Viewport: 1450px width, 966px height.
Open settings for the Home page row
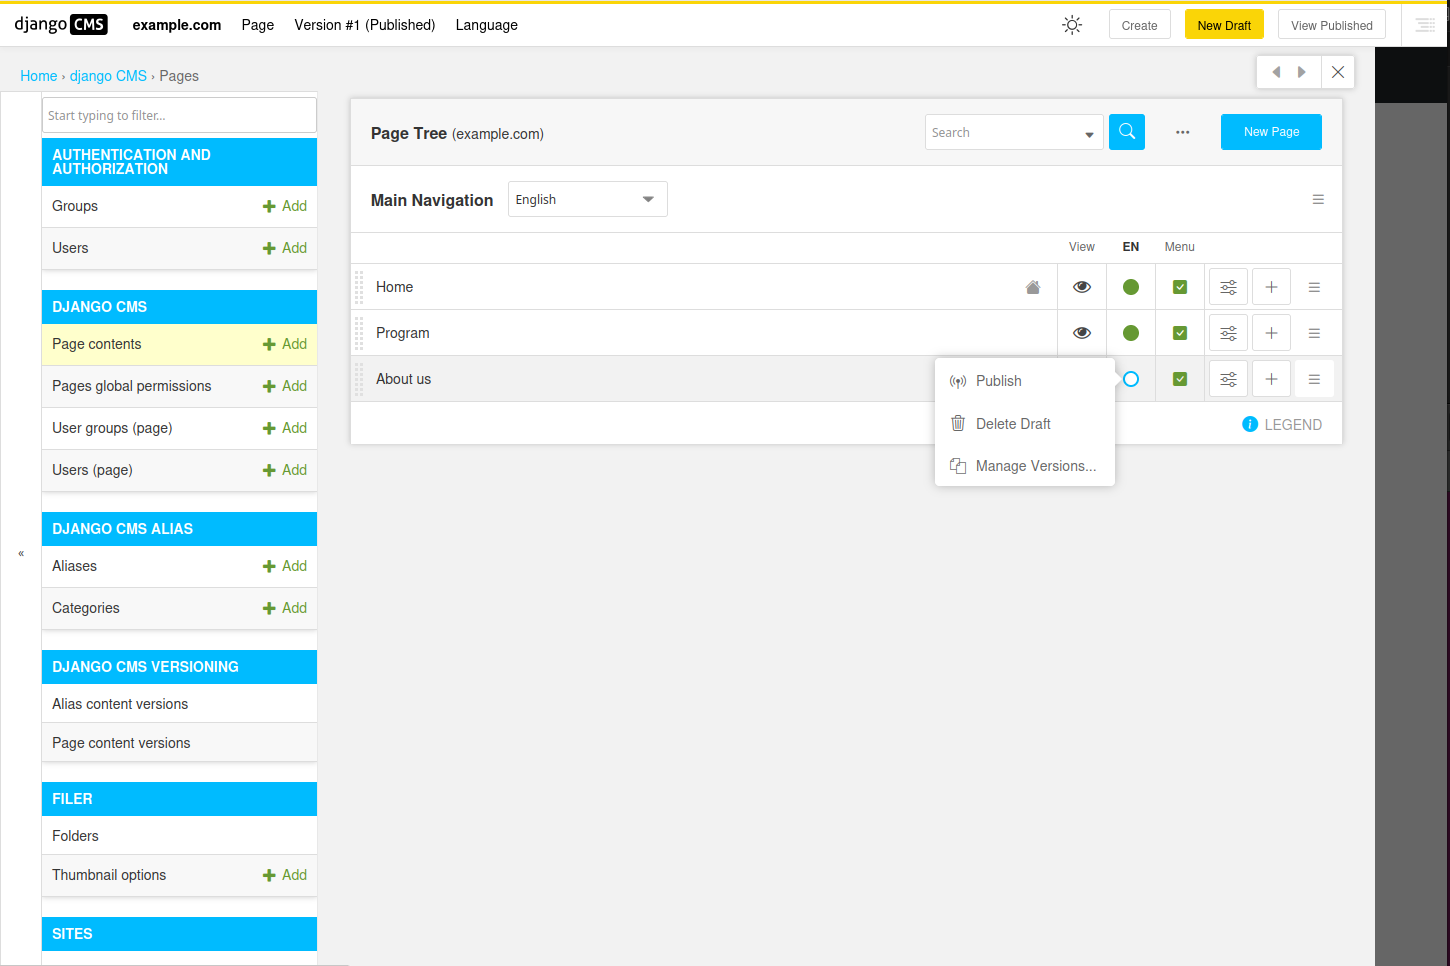coord(1228,287)
